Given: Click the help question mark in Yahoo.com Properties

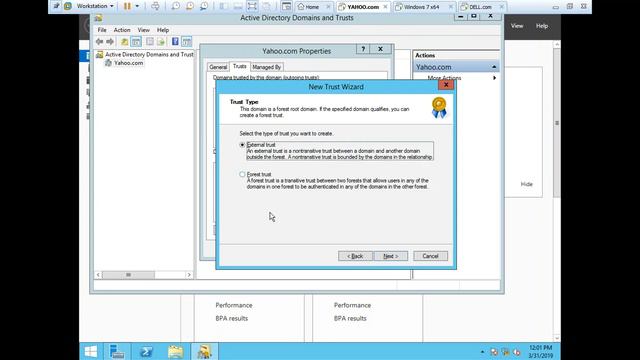Looking at the screenshot, I should pyautogui.click(x=363, y=49).
